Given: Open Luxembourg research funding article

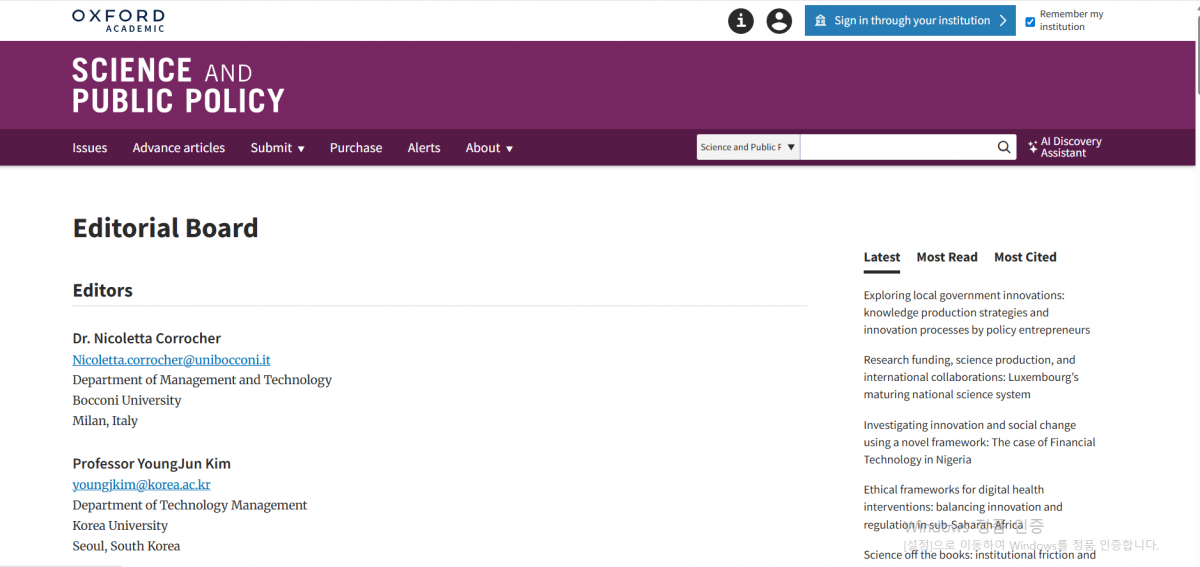Looking at the screenshot, I should 971,377.
